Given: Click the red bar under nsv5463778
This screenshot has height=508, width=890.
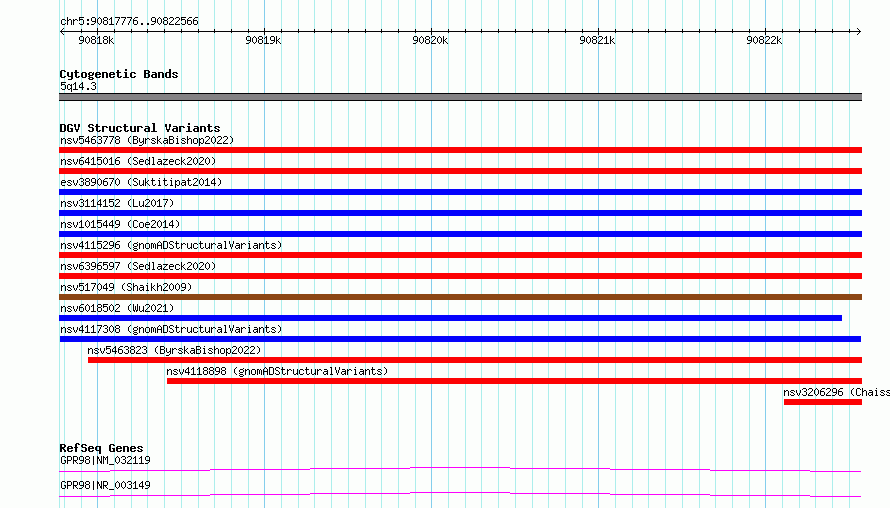Looking at the screenshot, I should coord(460,150).
